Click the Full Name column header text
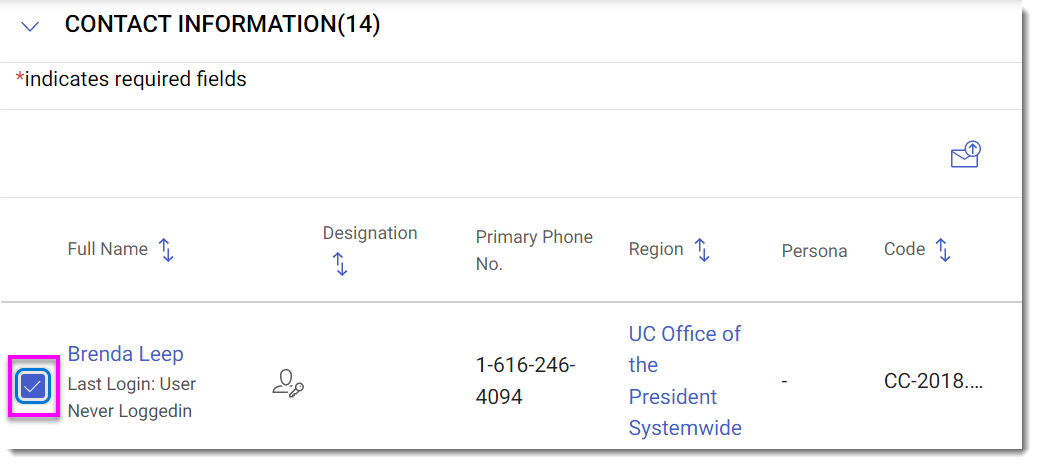 coord(107,249)
